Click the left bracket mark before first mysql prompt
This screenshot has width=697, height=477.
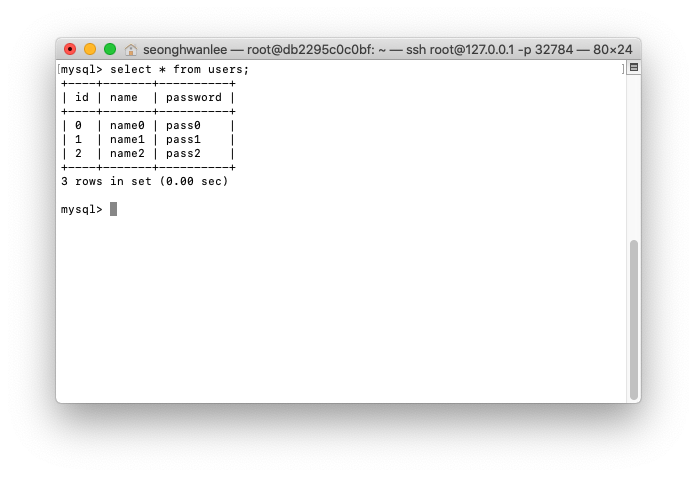[x=59, y=69]
